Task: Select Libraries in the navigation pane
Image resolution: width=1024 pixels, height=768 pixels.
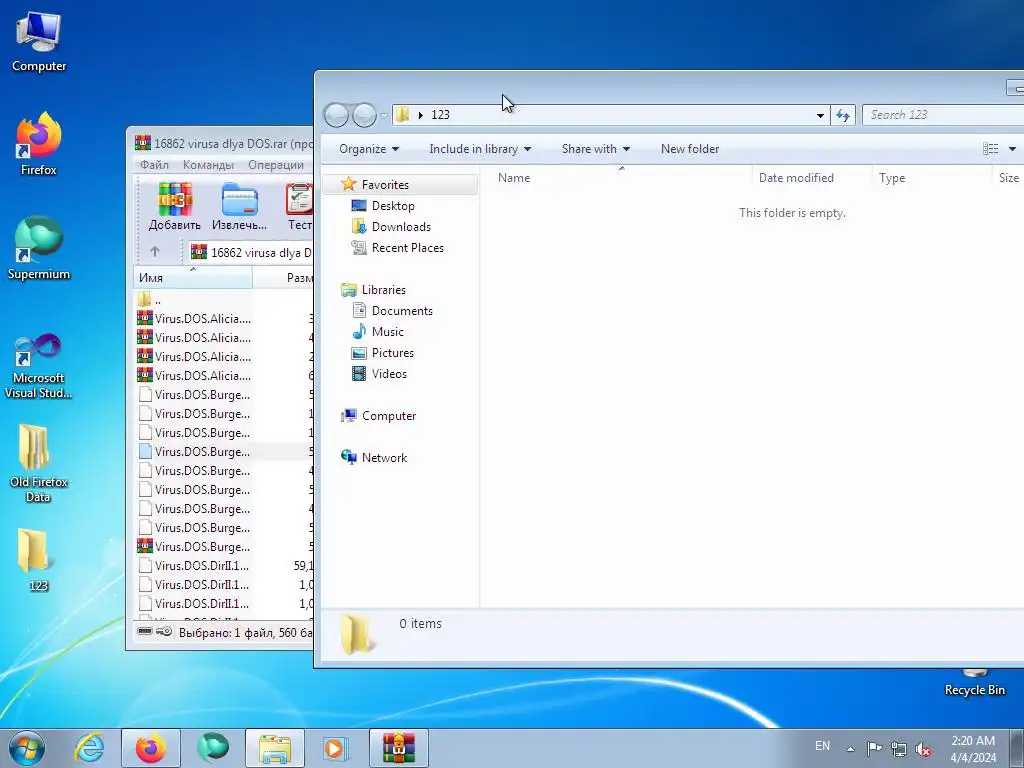Action: (383, 289)
